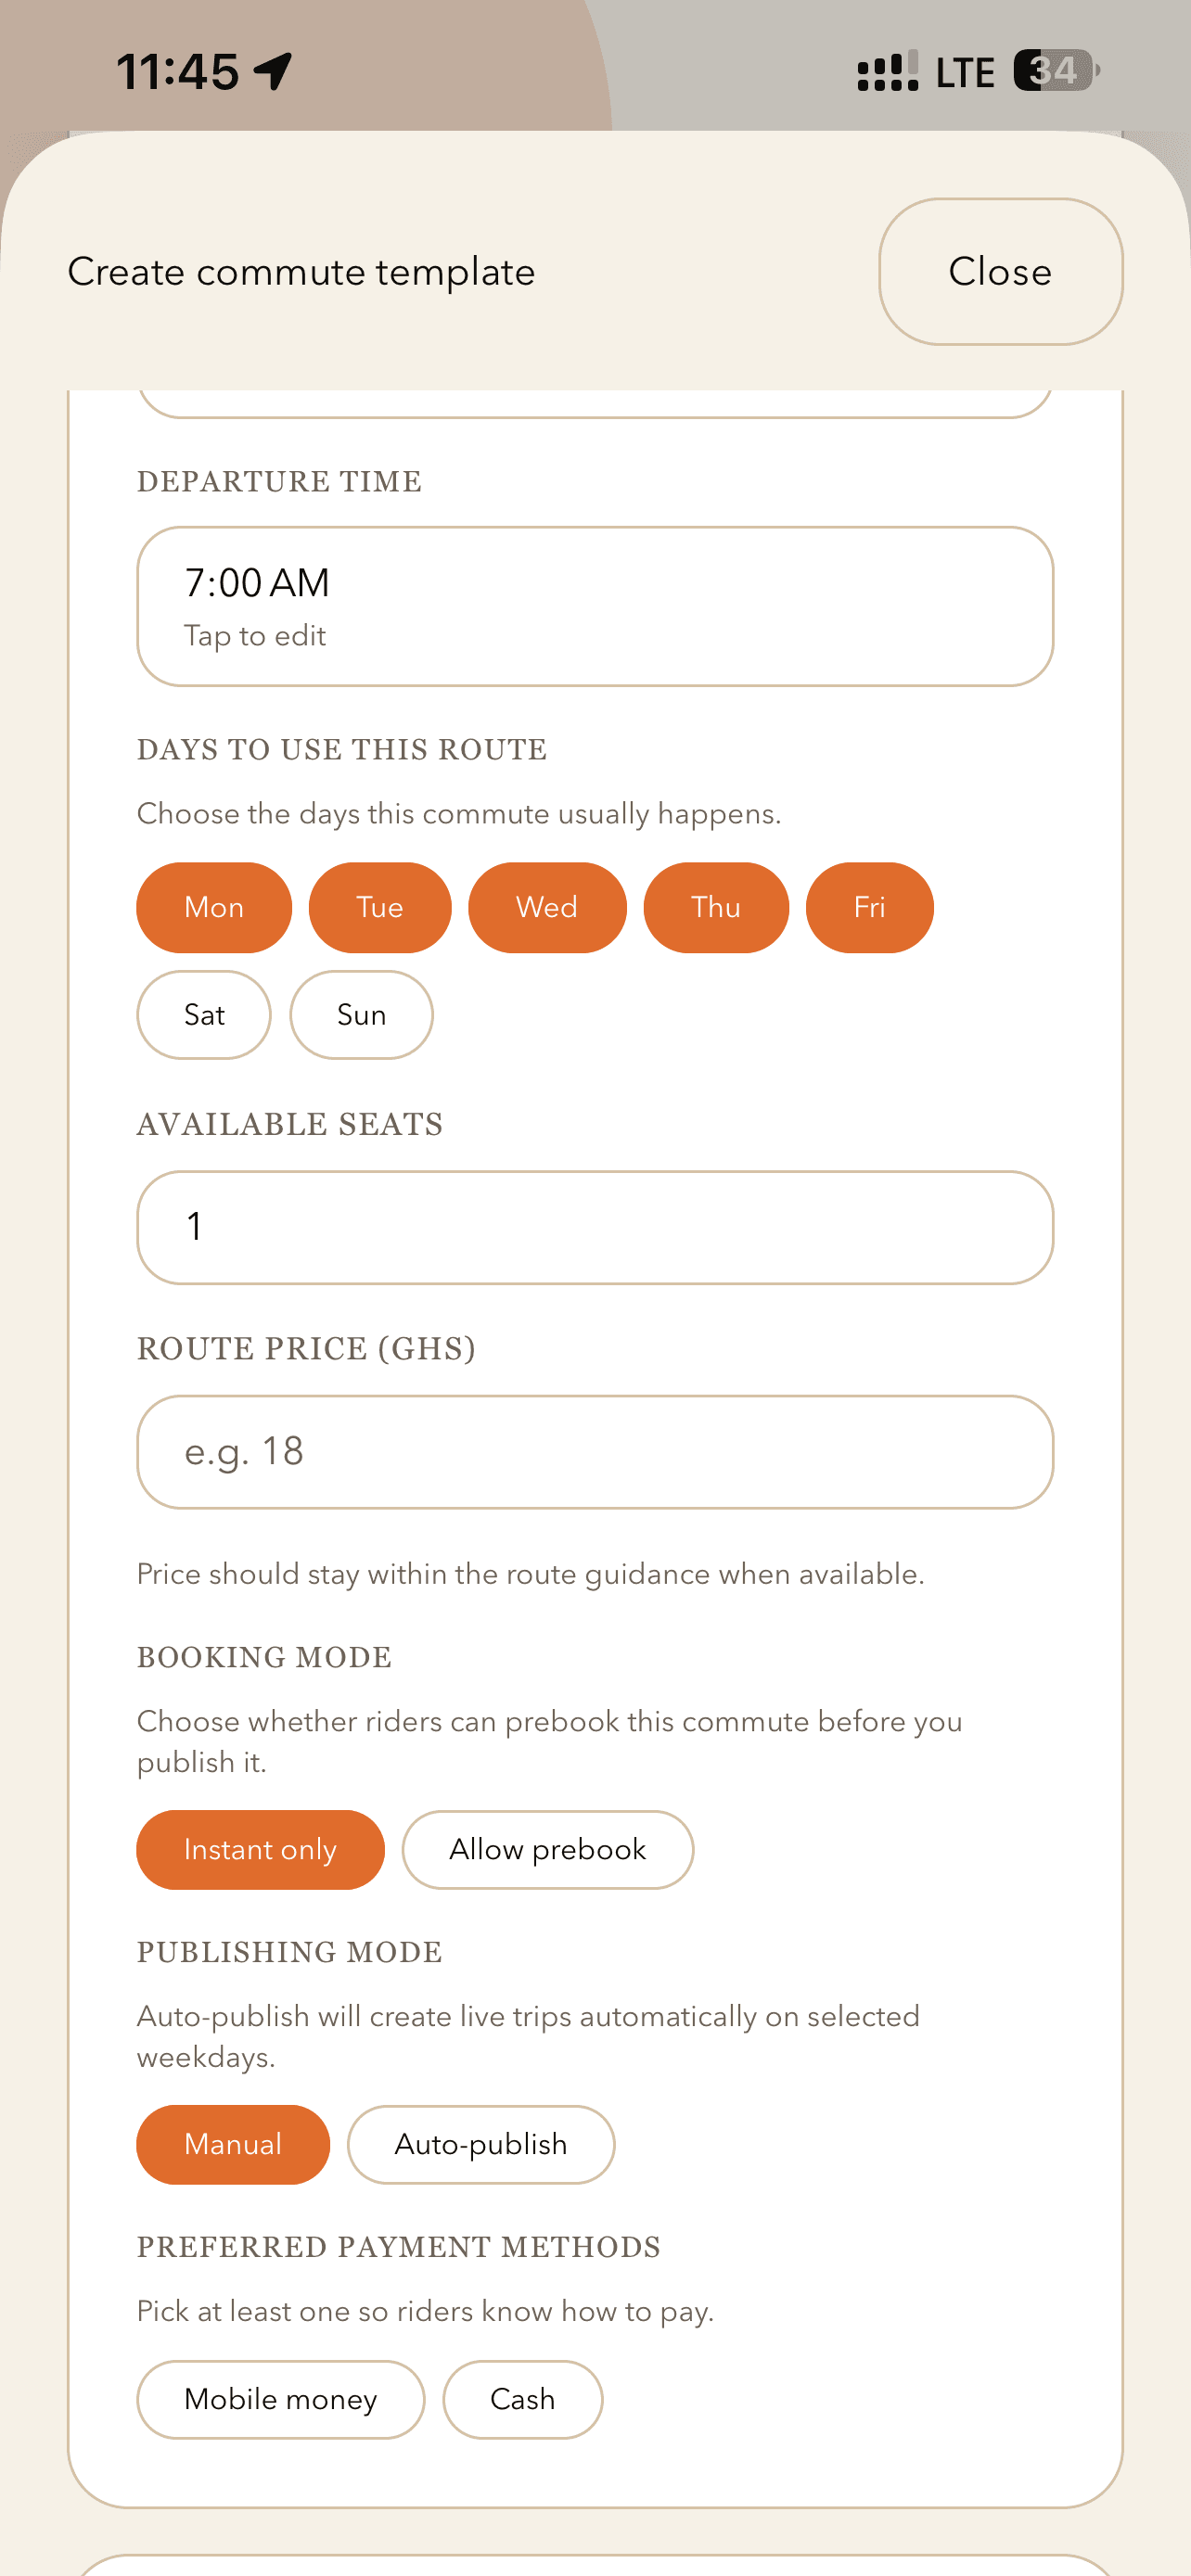The image size is (1191, 2576).
Task: Tap the location arrow in the status bar
Action: point(269,70)
